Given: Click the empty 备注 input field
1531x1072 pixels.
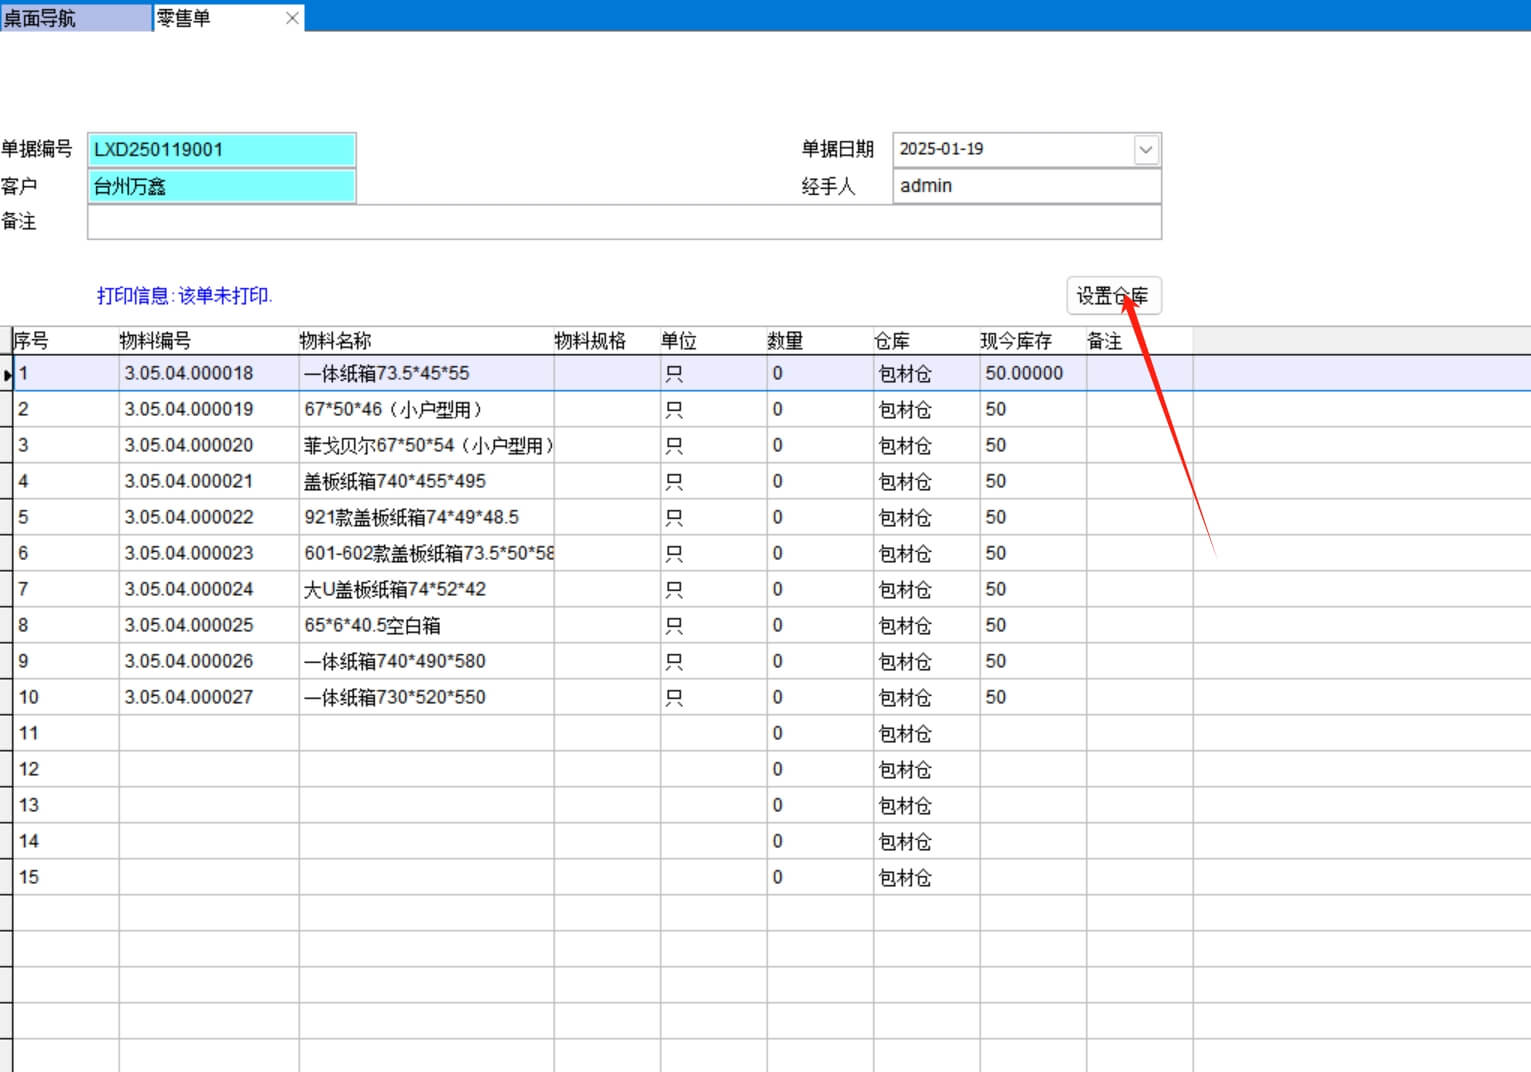Looking at the screenshot, I should click(x=623, y=222).
